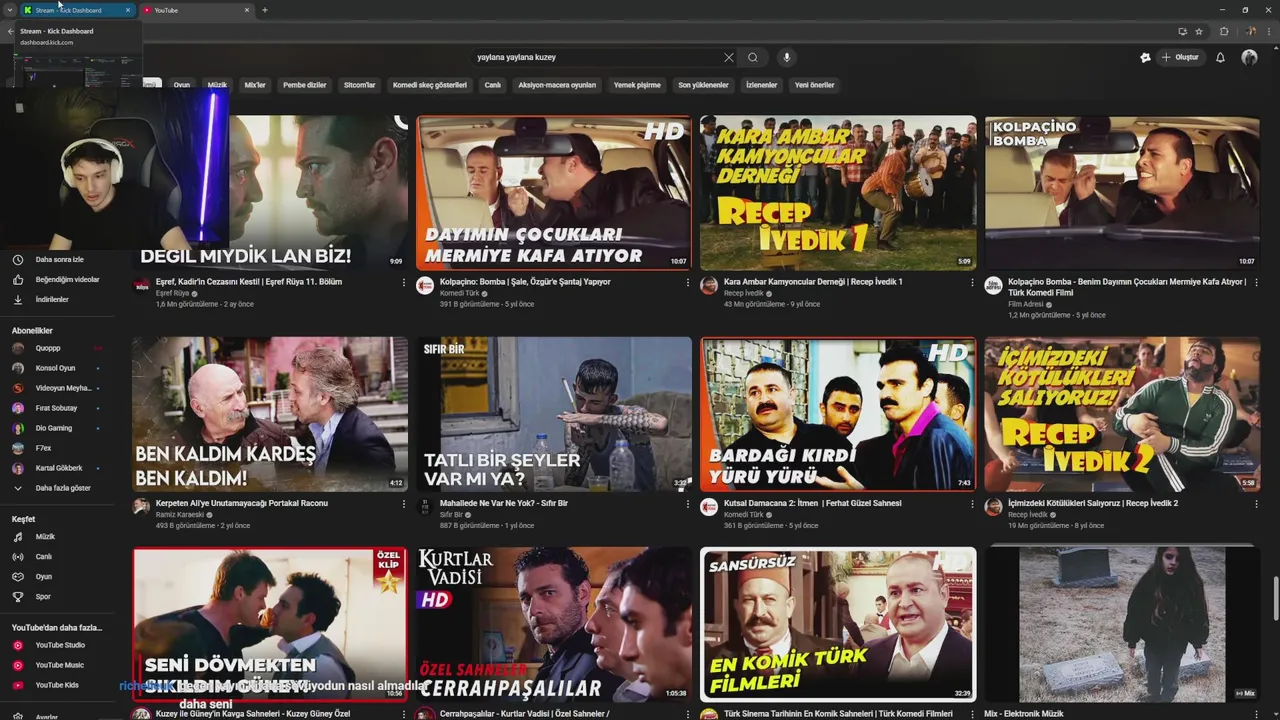Close the YouTube browser tab

[247, 10]
